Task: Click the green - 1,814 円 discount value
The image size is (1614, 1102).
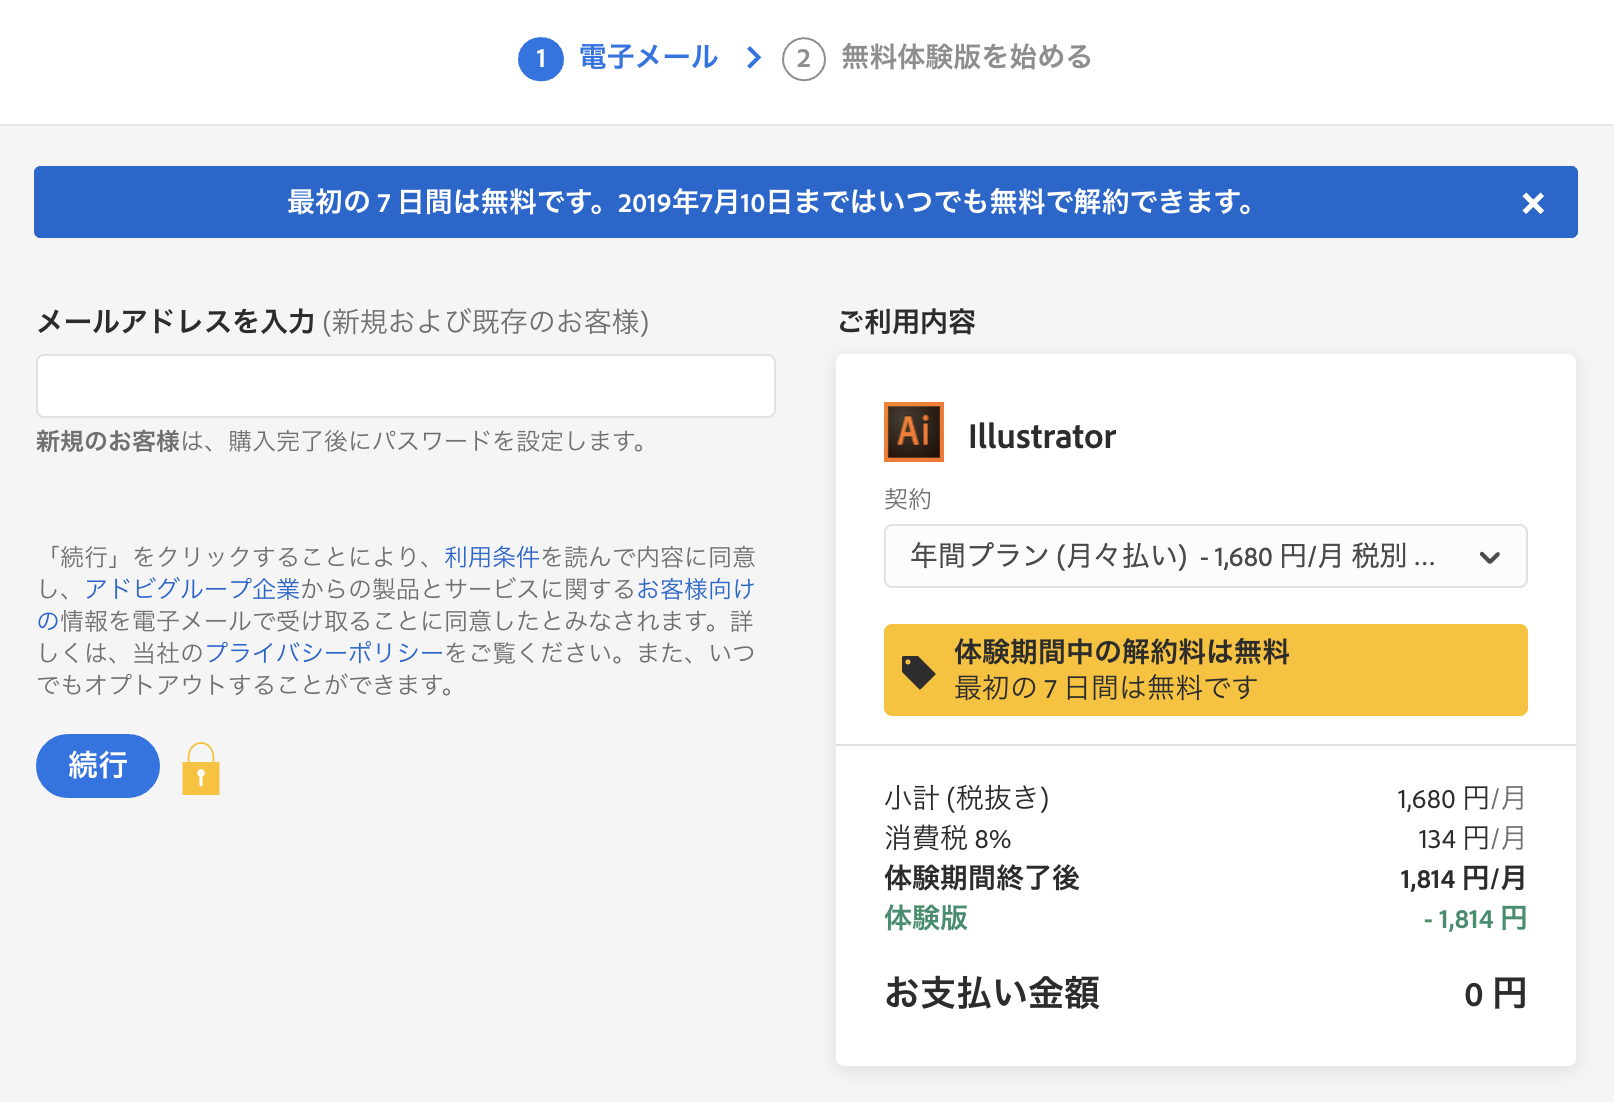Action: [1475, 918]
